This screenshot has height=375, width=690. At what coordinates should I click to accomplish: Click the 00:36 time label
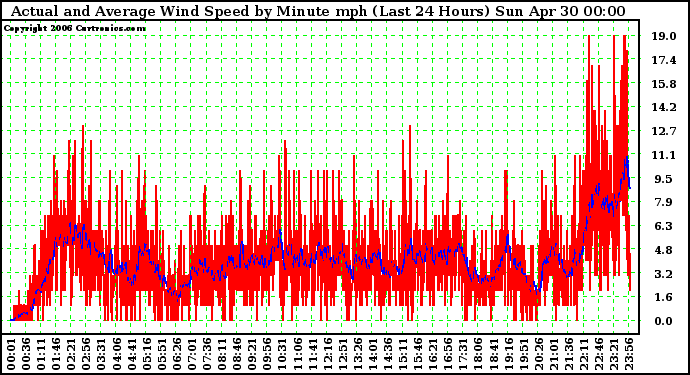pyautogui.click(x=26, y=354)
